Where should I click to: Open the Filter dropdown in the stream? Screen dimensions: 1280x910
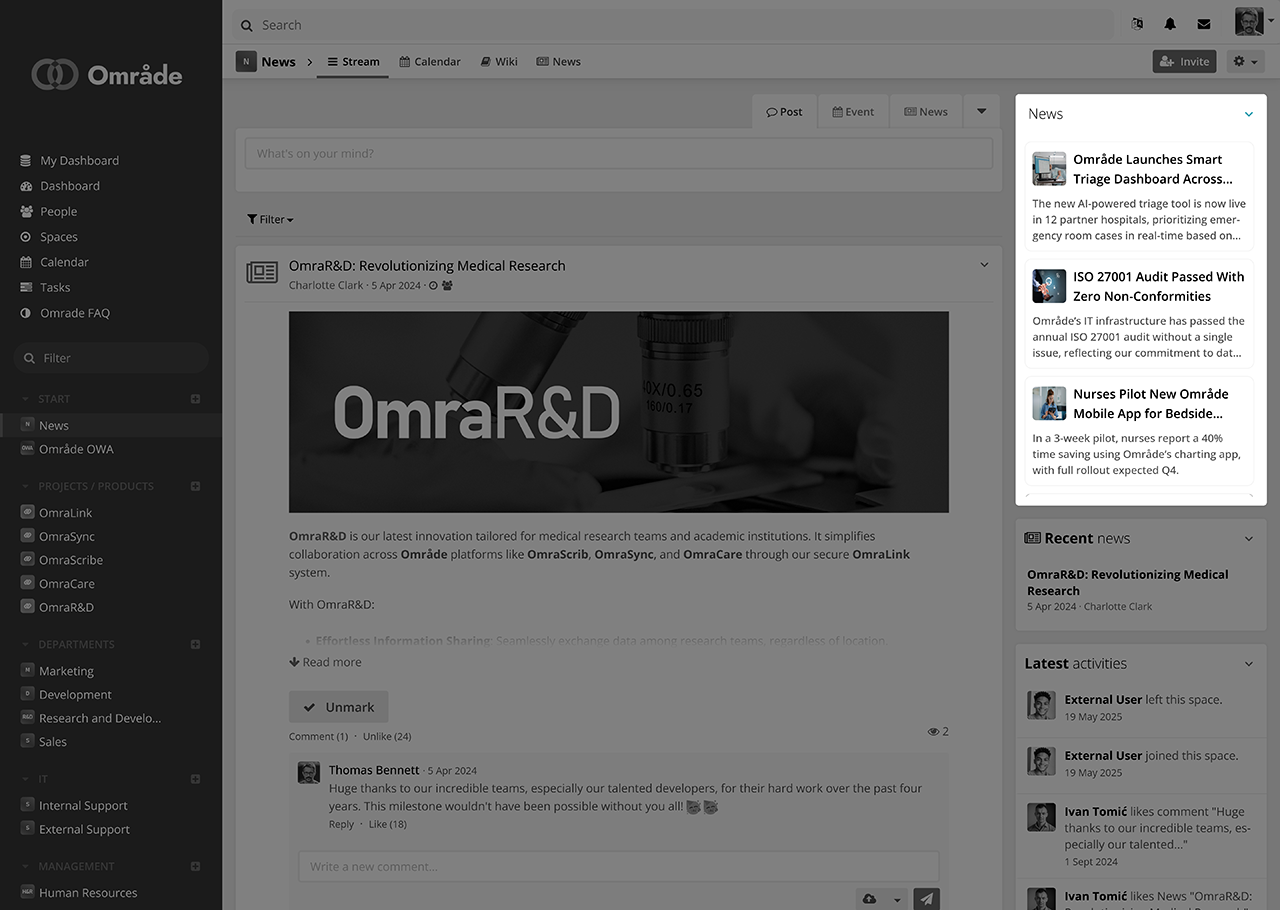click(x=270, y=219)
